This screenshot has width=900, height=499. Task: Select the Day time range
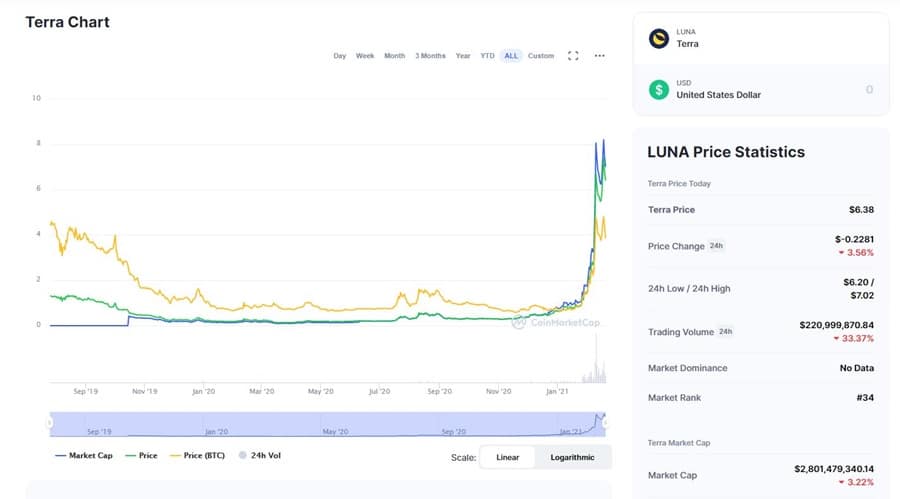[340, 56]
